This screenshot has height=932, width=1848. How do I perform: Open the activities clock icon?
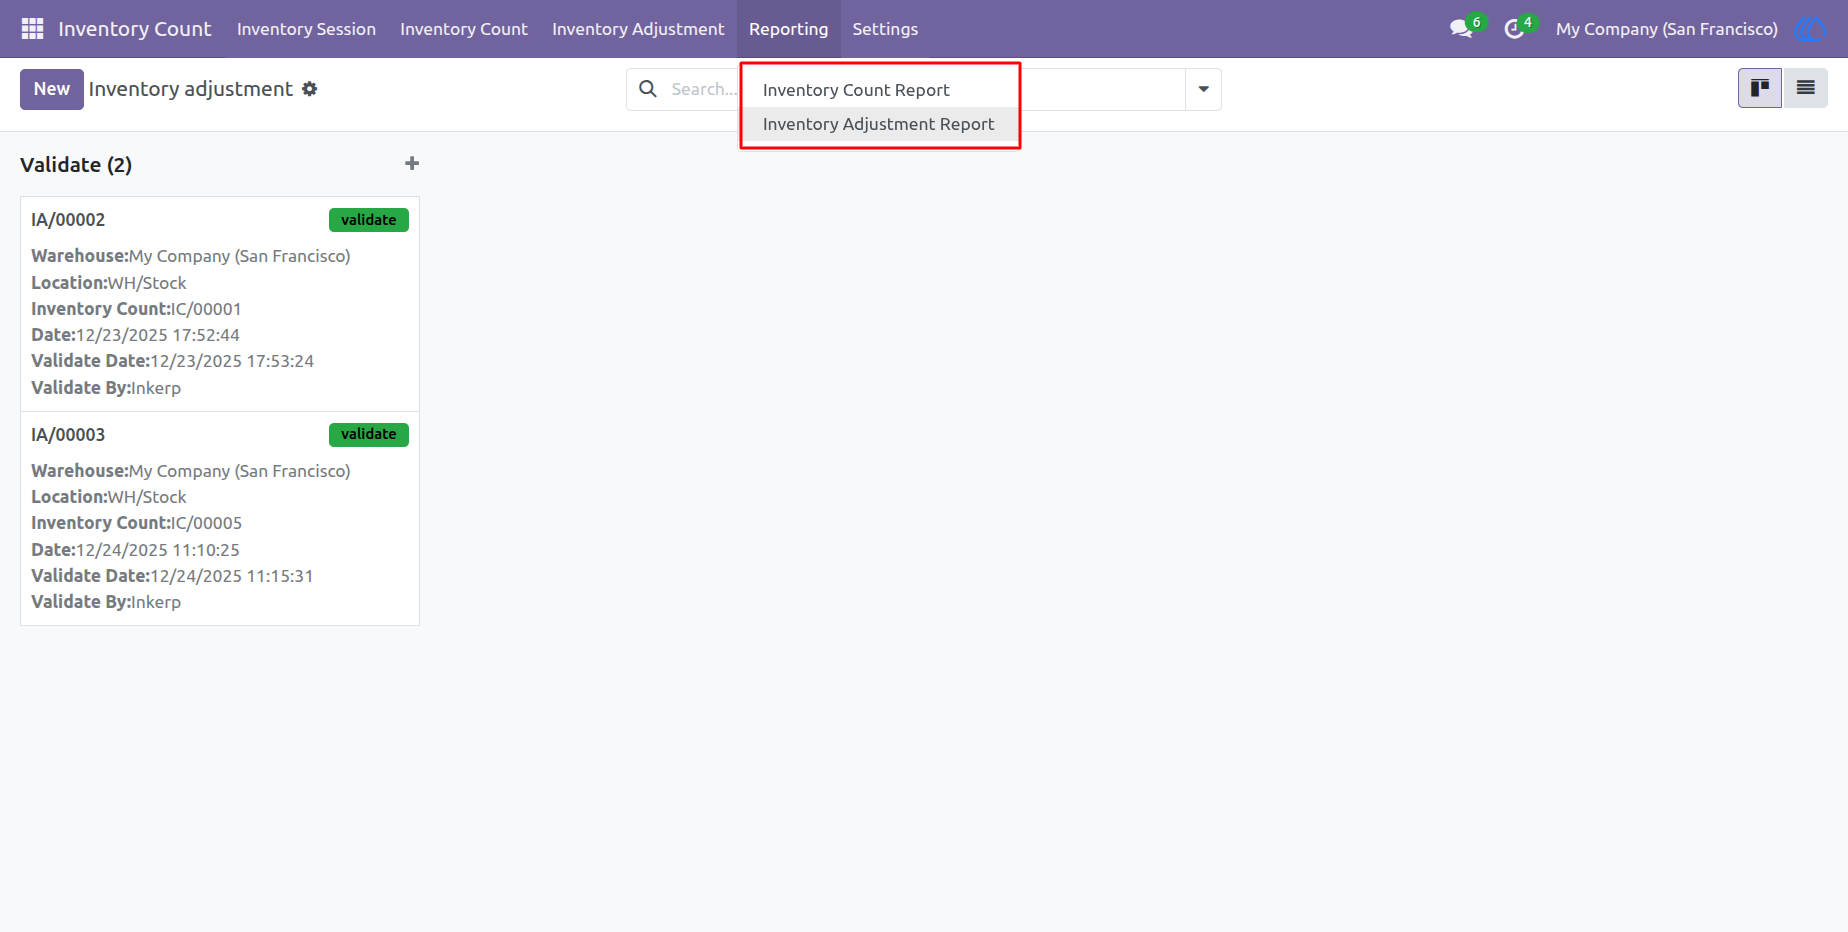pos(1514,29)
